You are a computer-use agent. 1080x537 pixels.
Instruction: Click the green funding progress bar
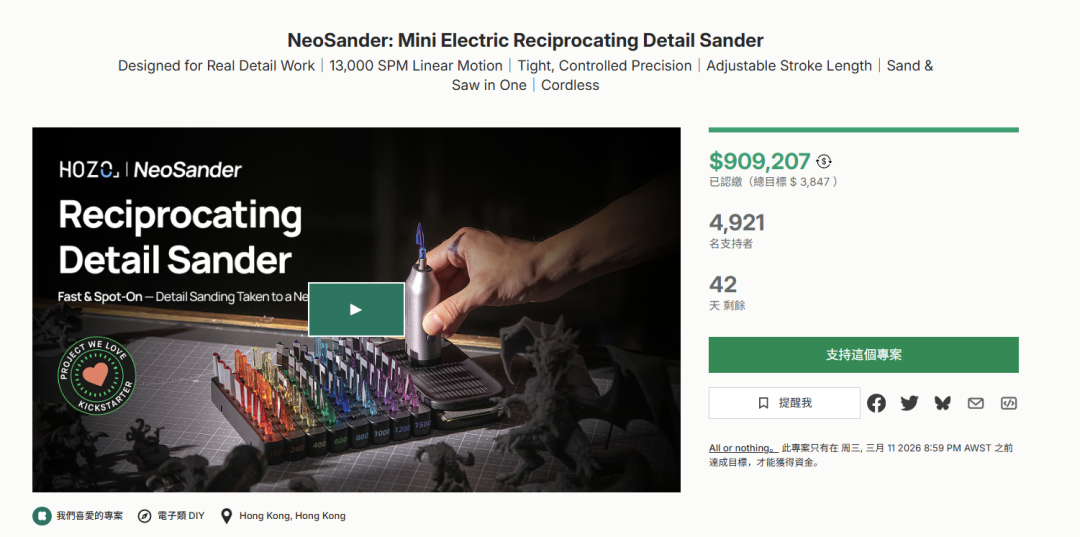(x=863, y=130)
